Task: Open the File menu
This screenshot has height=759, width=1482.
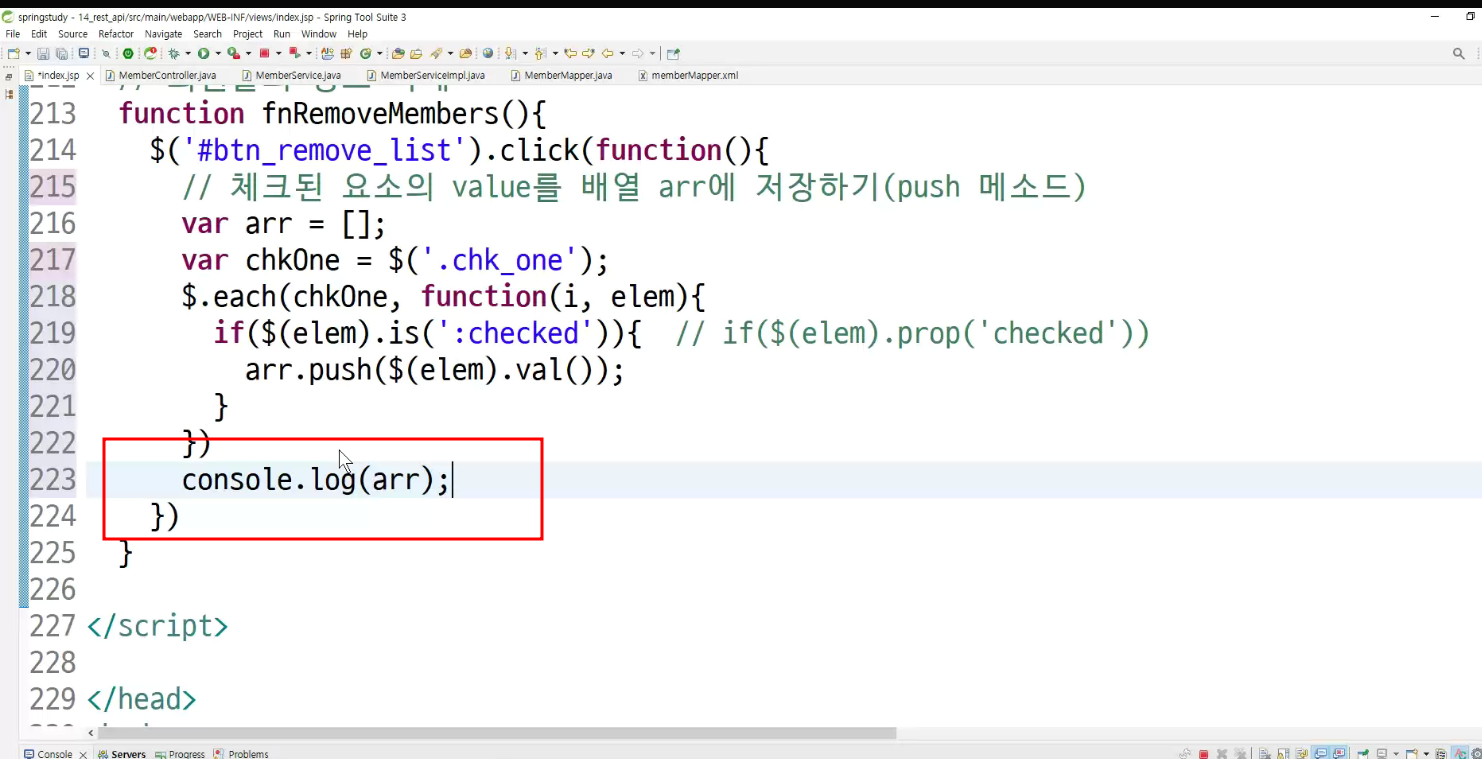Action: tap(13, 34)
